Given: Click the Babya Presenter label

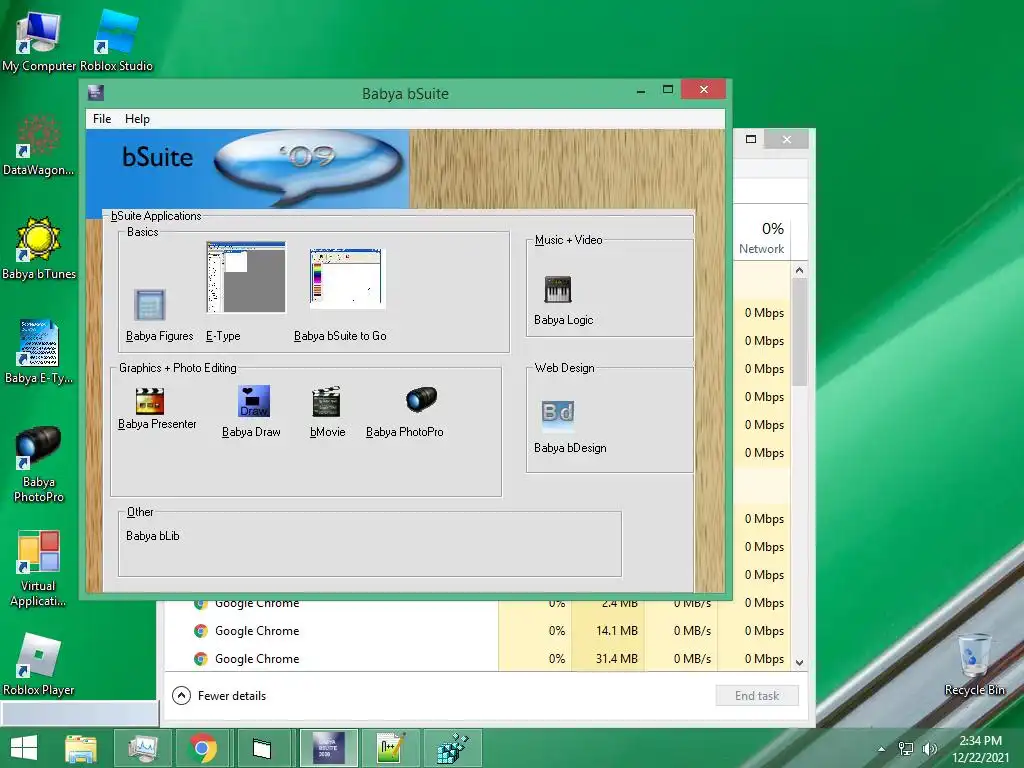Looking at the screenshot, I should click(x=157, y=424).
